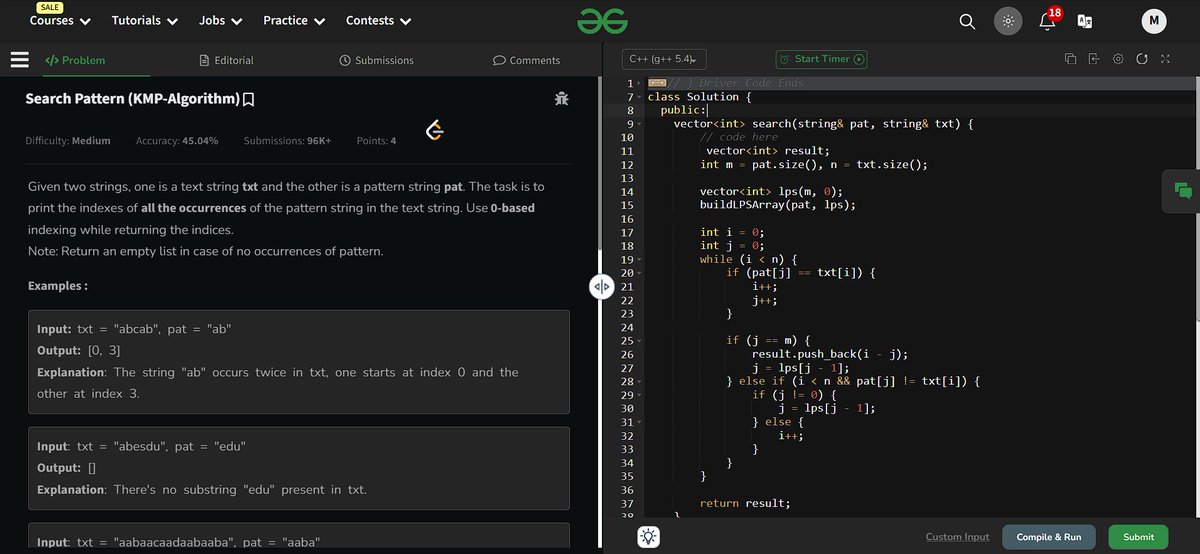
Task: Toggle the light/dark theme button
Action: pos(1008,21)
